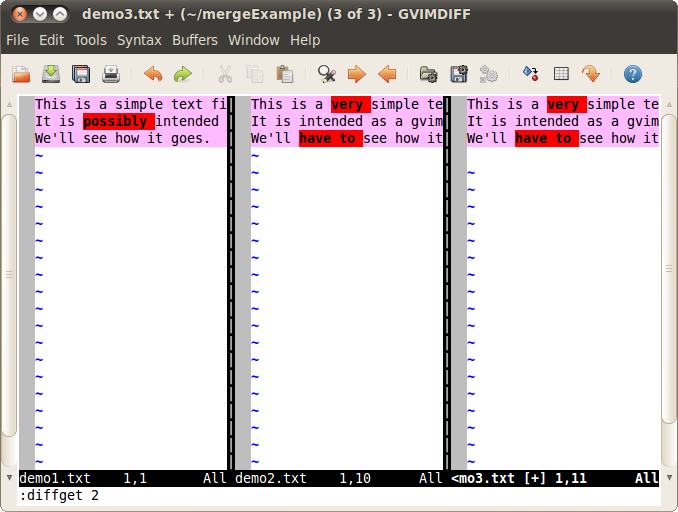Click the right scrollbar down arrow
The image size is (678, 512).
coord(669,477)
